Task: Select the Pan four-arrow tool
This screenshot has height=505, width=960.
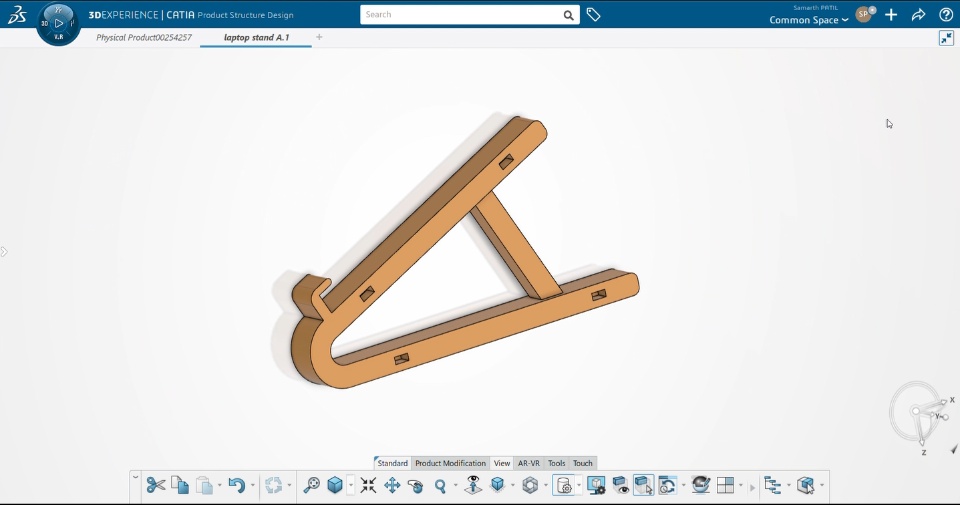Action: pos(392,485)
